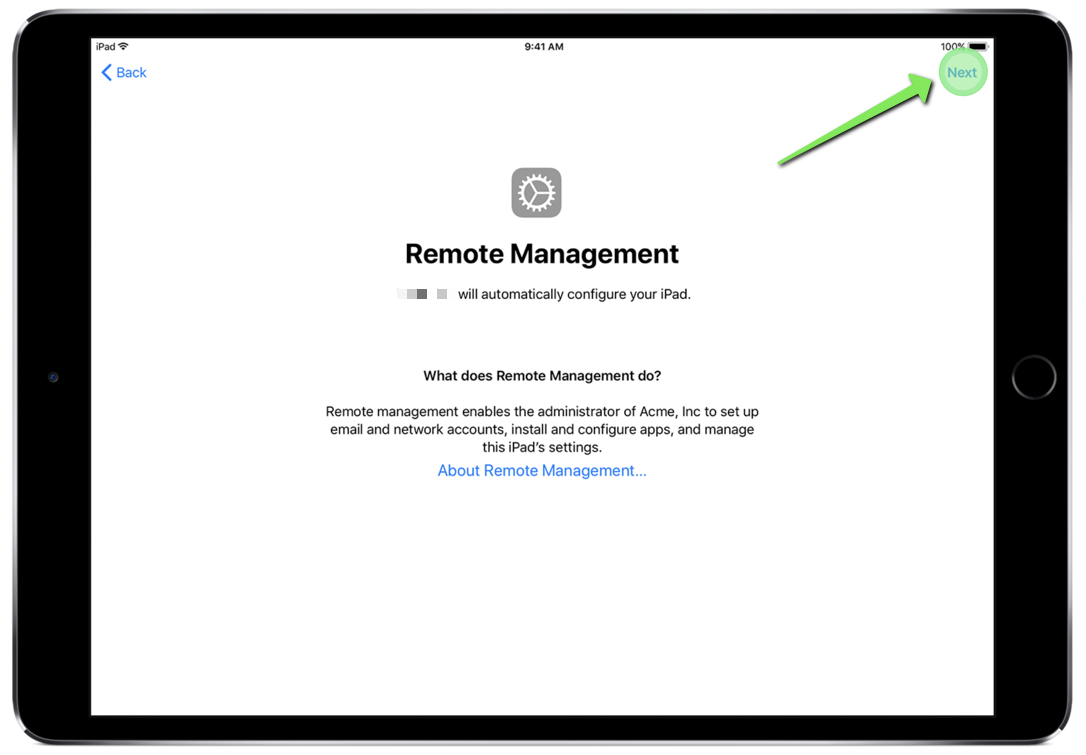Tap the Next button in top-right corner

point(962,72)
